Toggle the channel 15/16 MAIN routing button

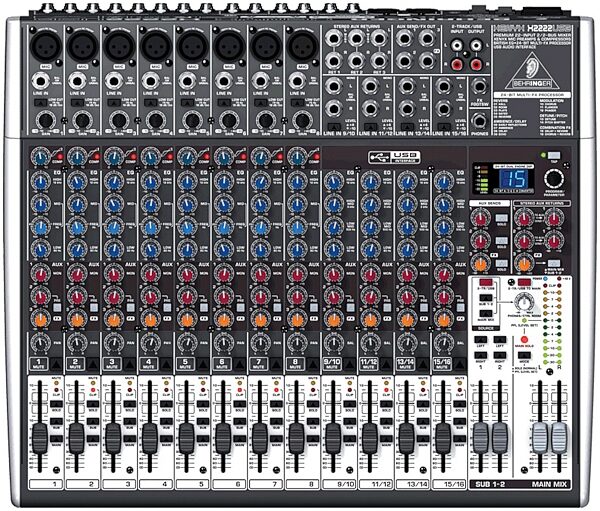coord(460,439)
